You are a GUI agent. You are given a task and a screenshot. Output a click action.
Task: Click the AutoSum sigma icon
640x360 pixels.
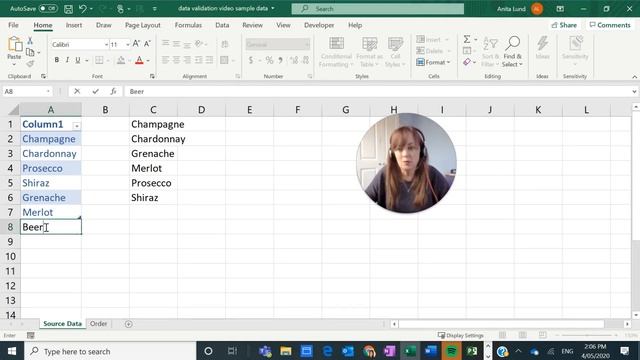[x=467, y=40]
